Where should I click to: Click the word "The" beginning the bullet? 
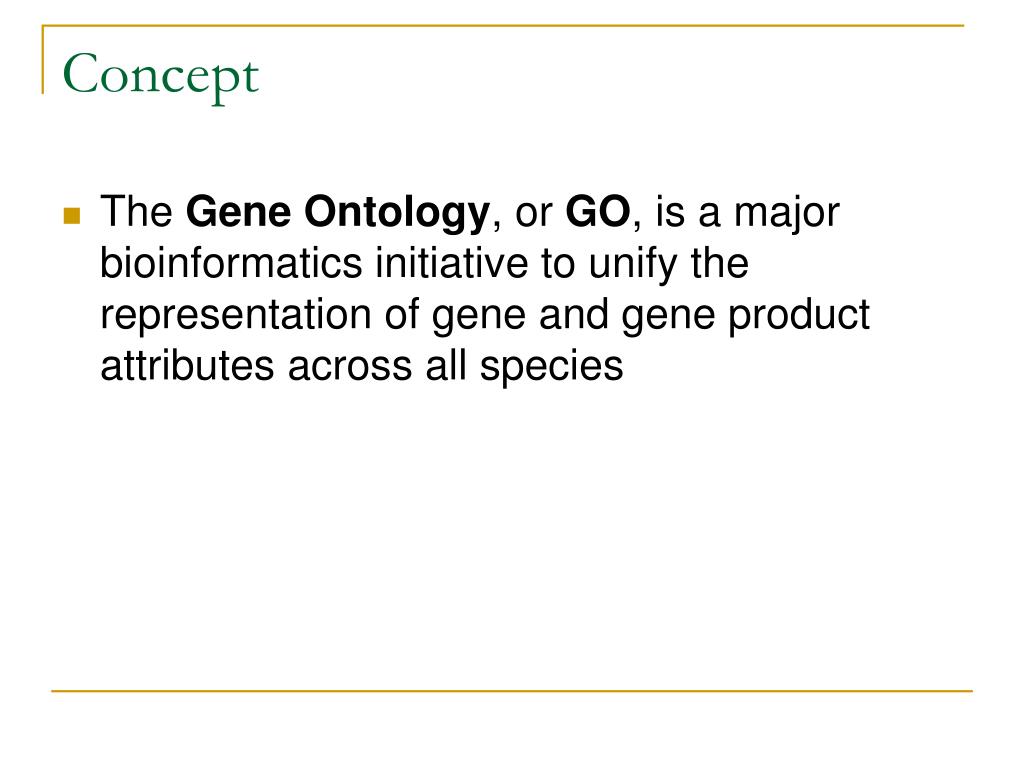coord(136,212)
